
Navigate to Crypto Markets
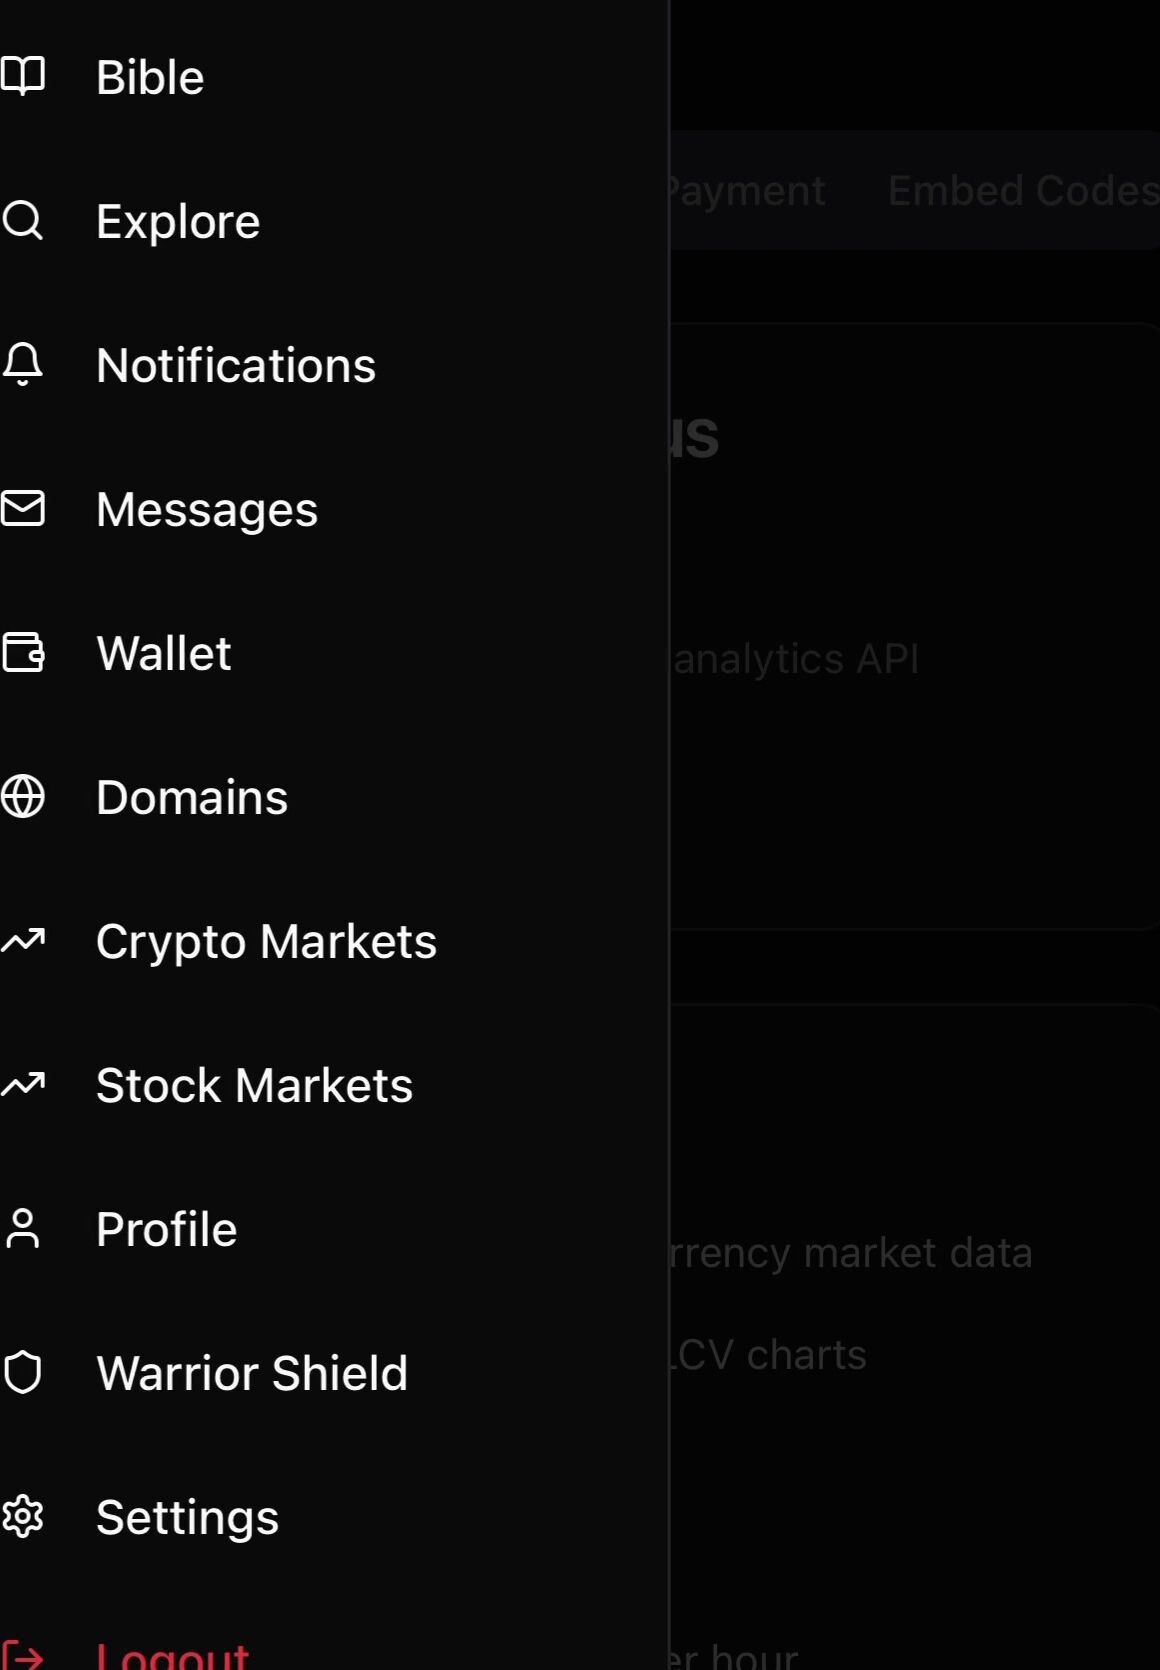[x=266, y=942]
